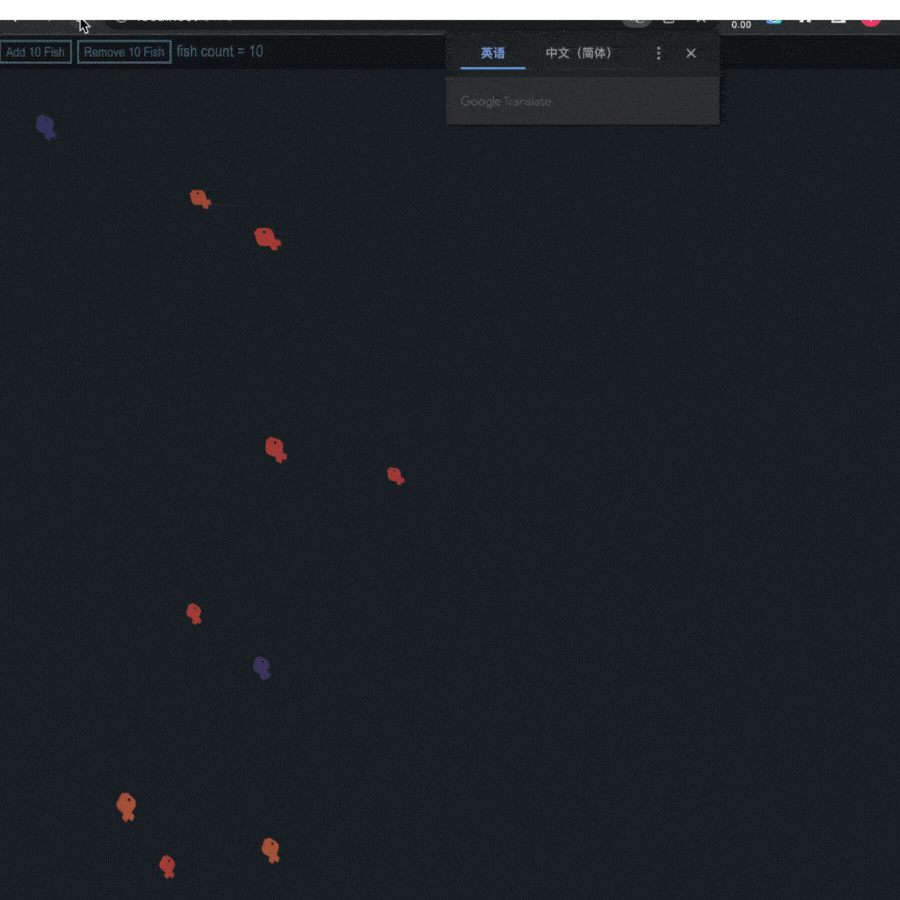The image size is (900, 900).
Task: Open the Translate popup three-dot options menu
Action: (658, 53)
